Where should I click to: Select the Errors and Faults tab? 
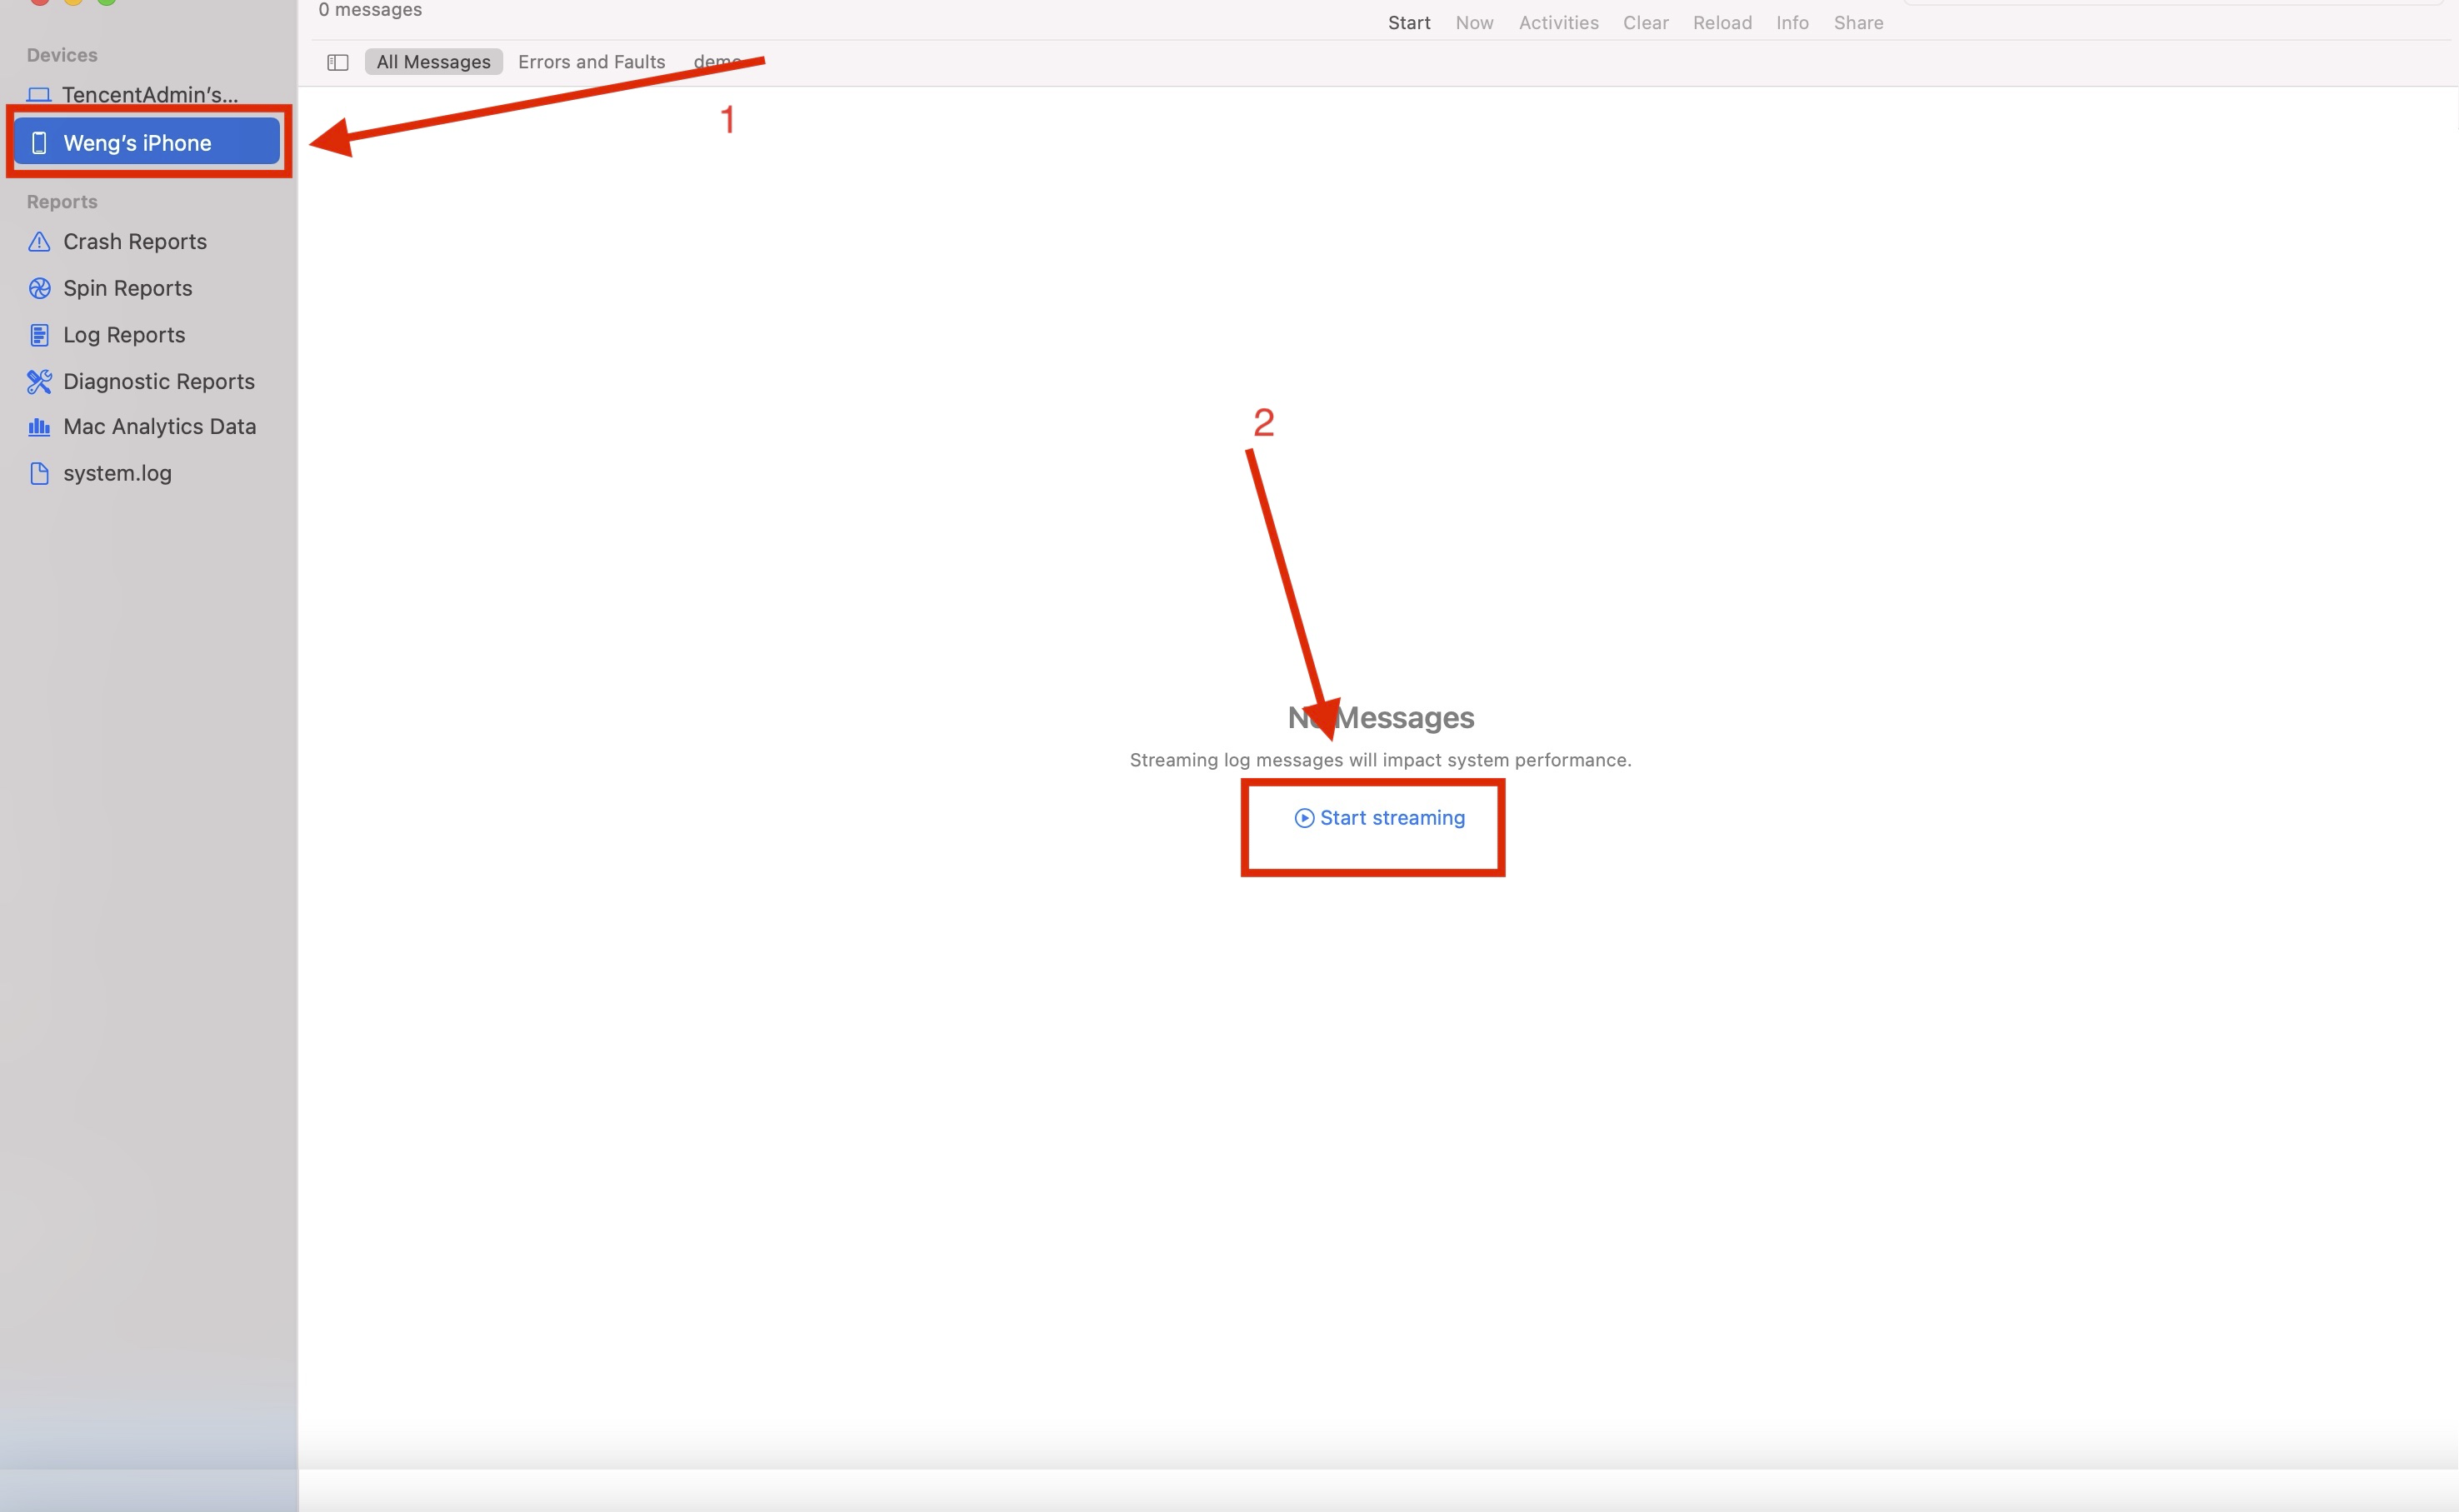point(592,62)
